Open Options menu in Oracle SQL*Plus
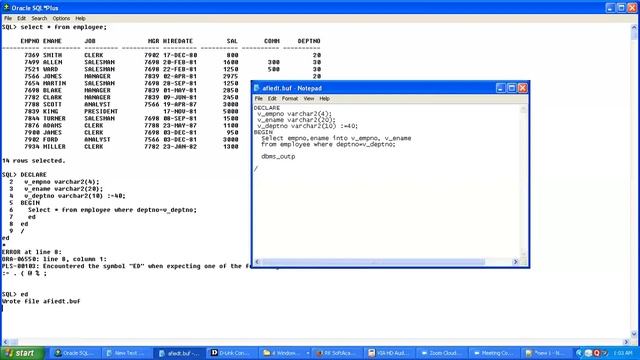The height and width of the screenshot is (360, 640). point(61,18)
